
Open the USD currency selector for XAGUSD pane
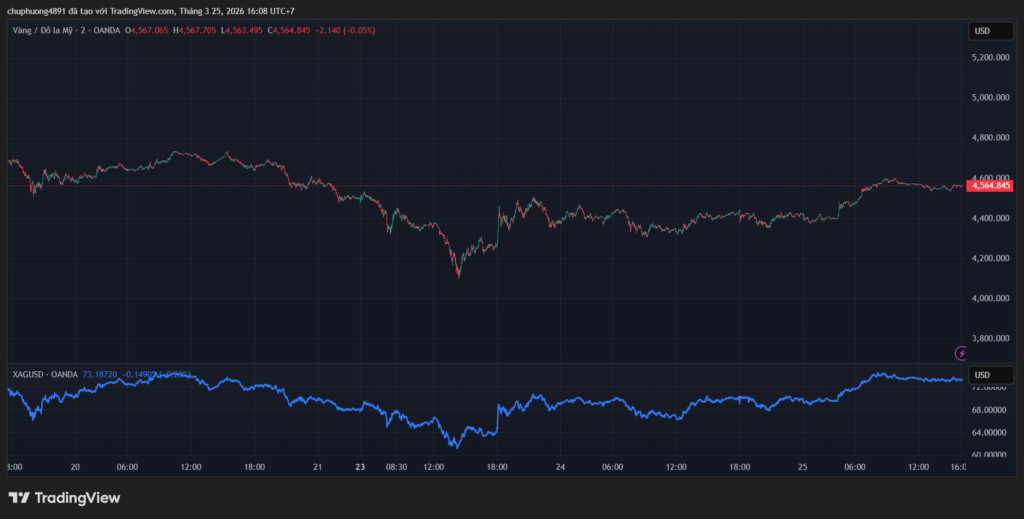coord(982,375)
